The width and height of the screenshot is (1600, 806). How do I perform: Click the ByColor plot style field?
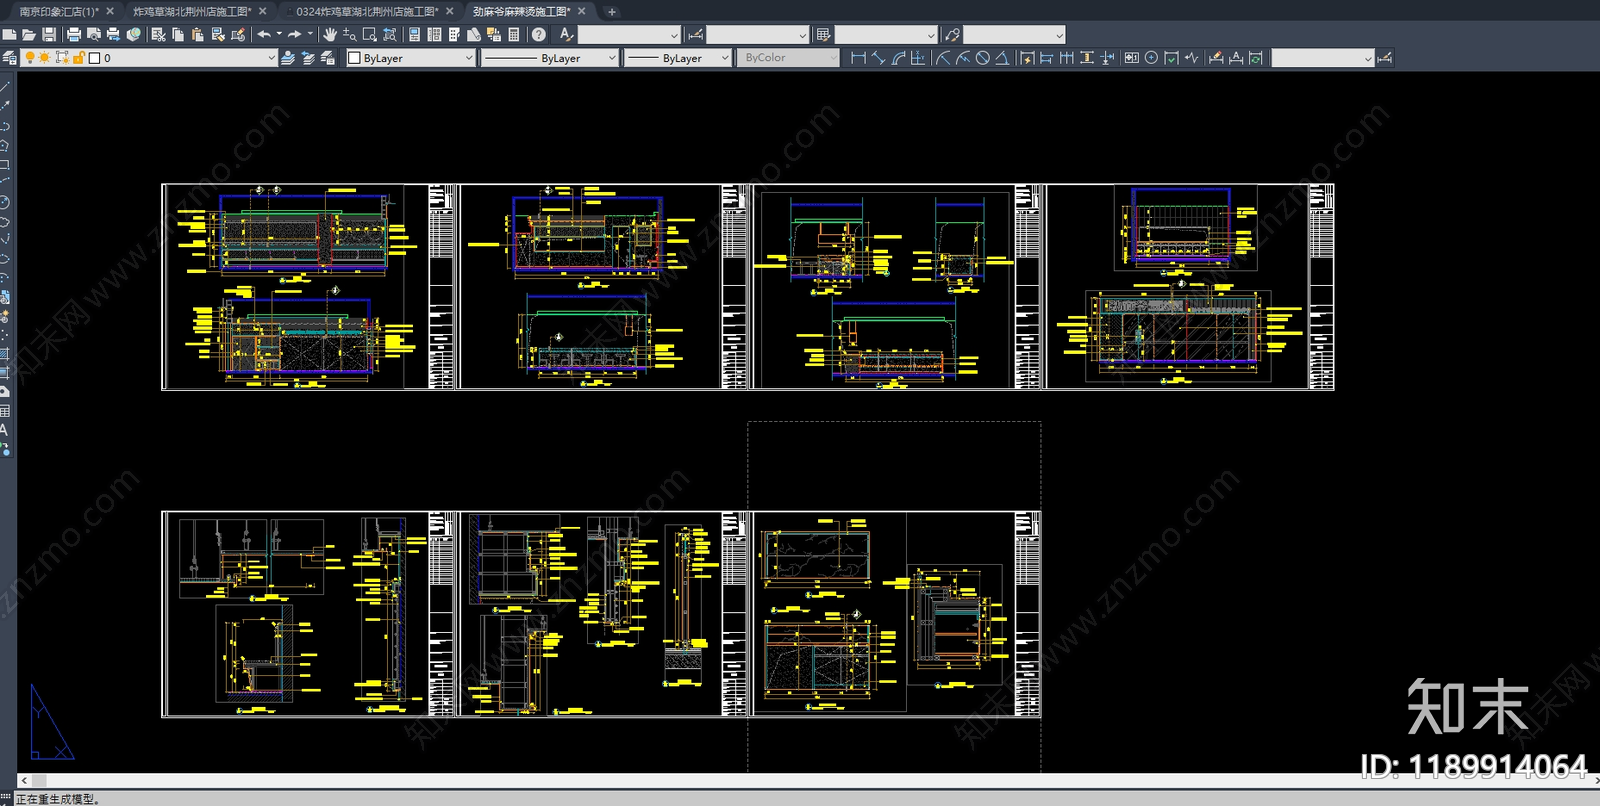tap(788, 58)
